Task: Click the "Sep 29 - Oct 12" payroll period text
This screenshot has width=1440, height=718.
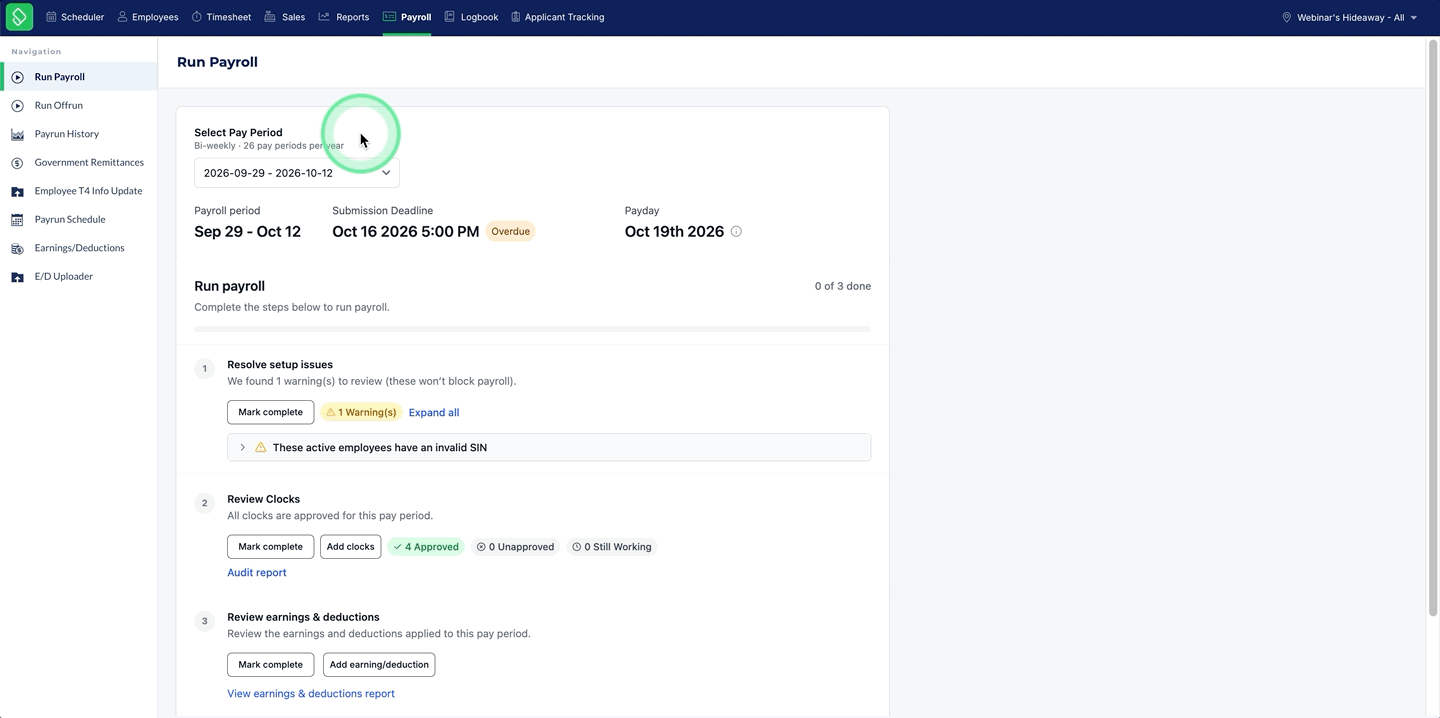Action: tap(247, 232)
